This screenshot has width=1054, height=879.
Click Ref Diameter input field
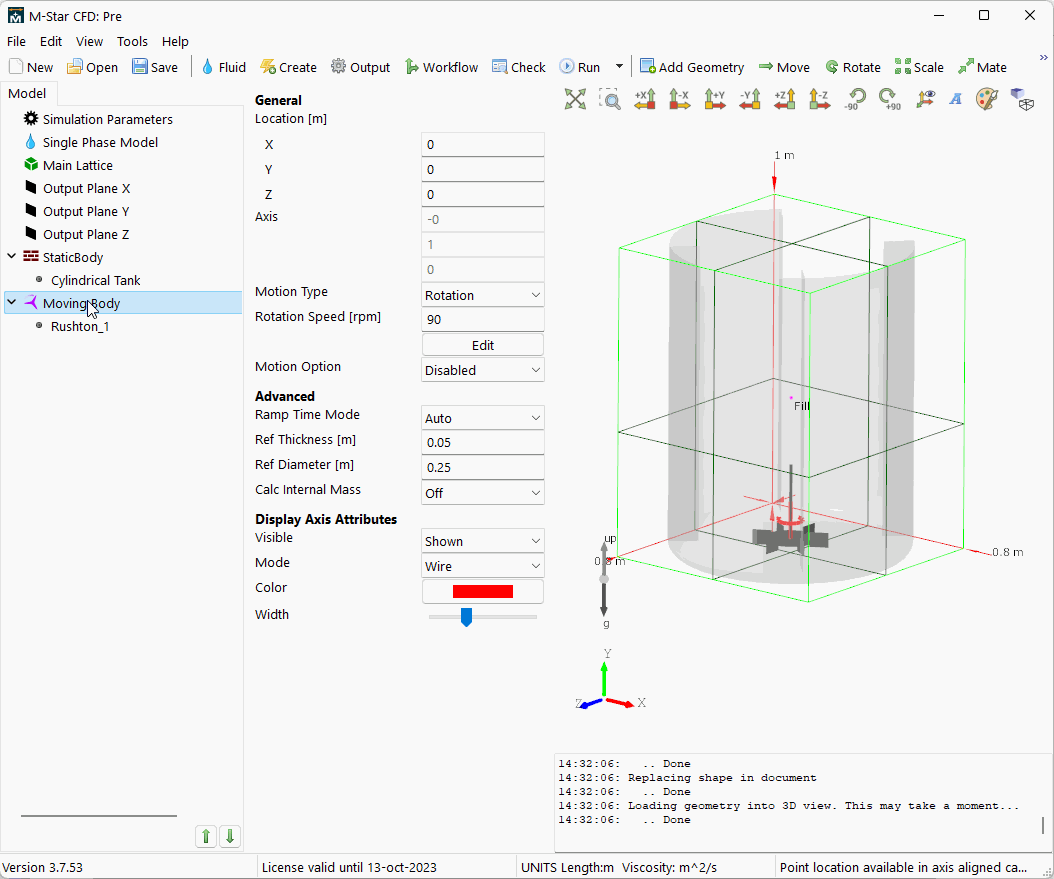(483, 468)
